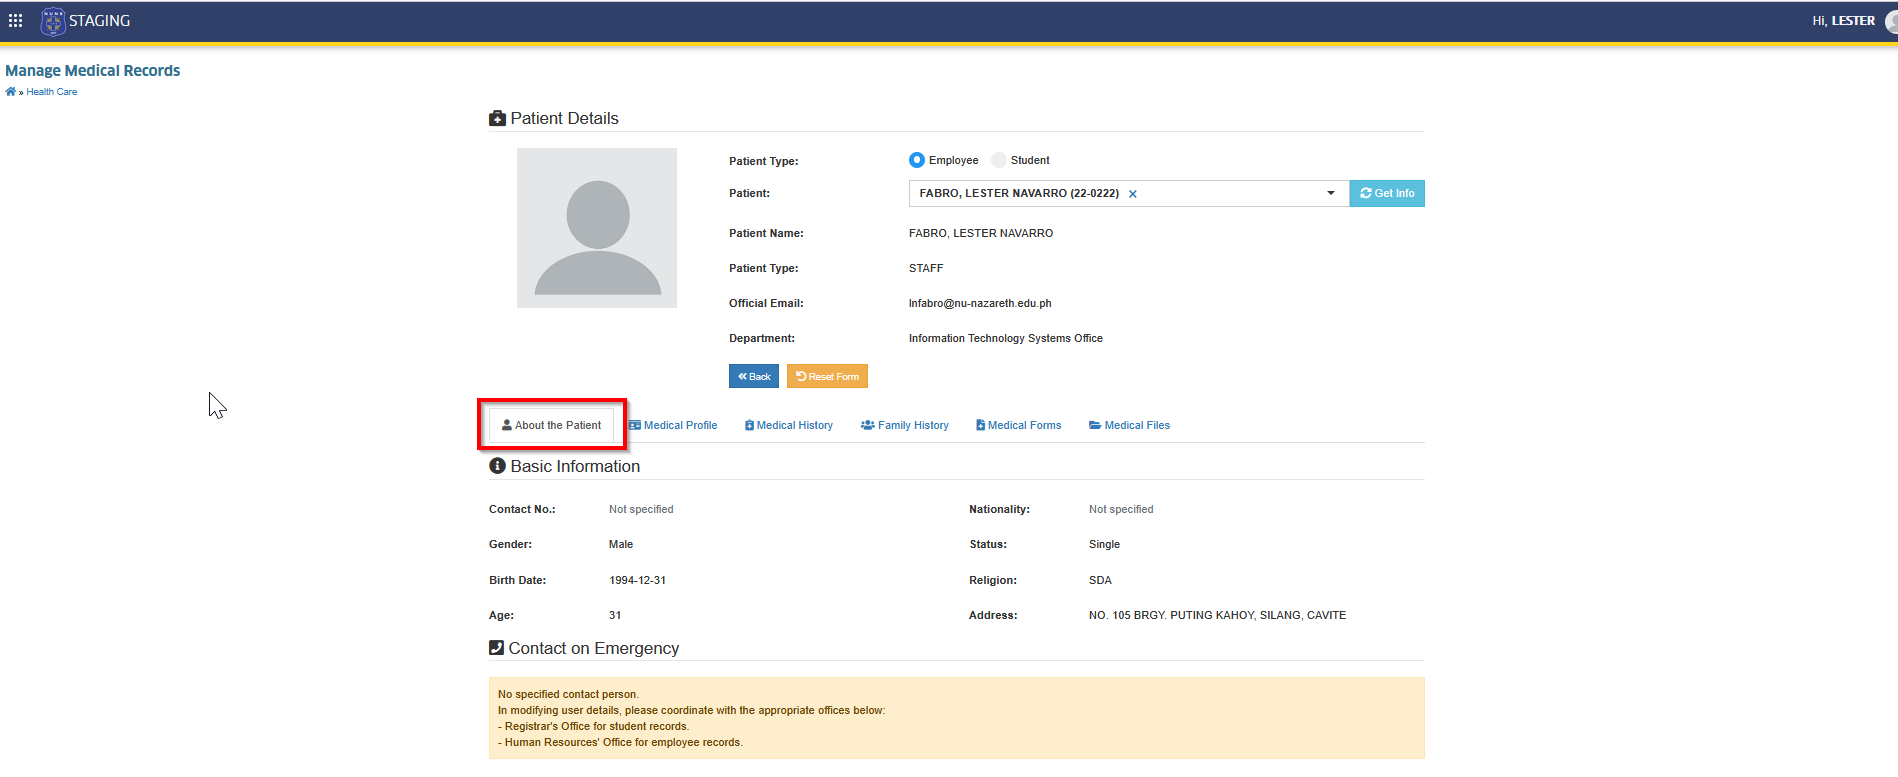This screenshot has height=777, width=1898.
Task: Open the Medical Files tab
Action: pos(1129,425)
